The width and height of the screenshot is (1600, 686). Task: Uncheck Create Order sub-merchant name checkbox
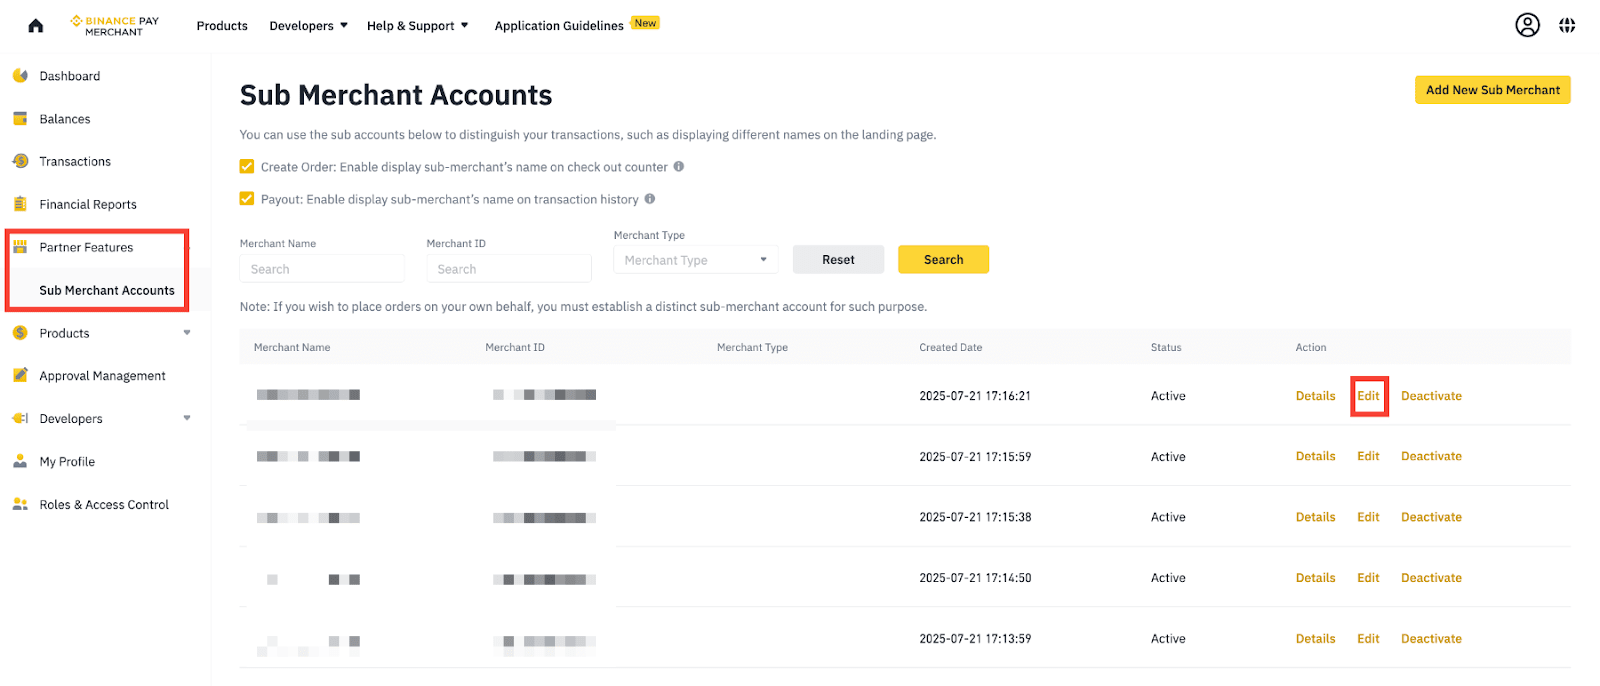247,167
